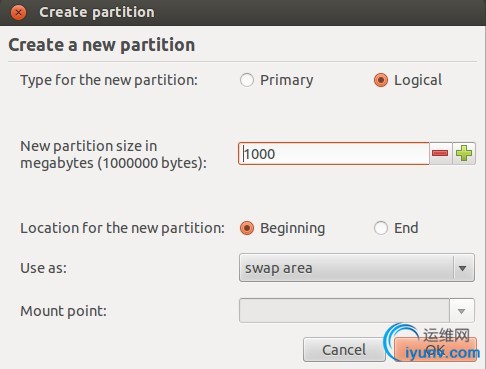Close the Create partition dialog via red X
Image resolution: width=486 pixels, height=369 pixels.
click(18, 13)
